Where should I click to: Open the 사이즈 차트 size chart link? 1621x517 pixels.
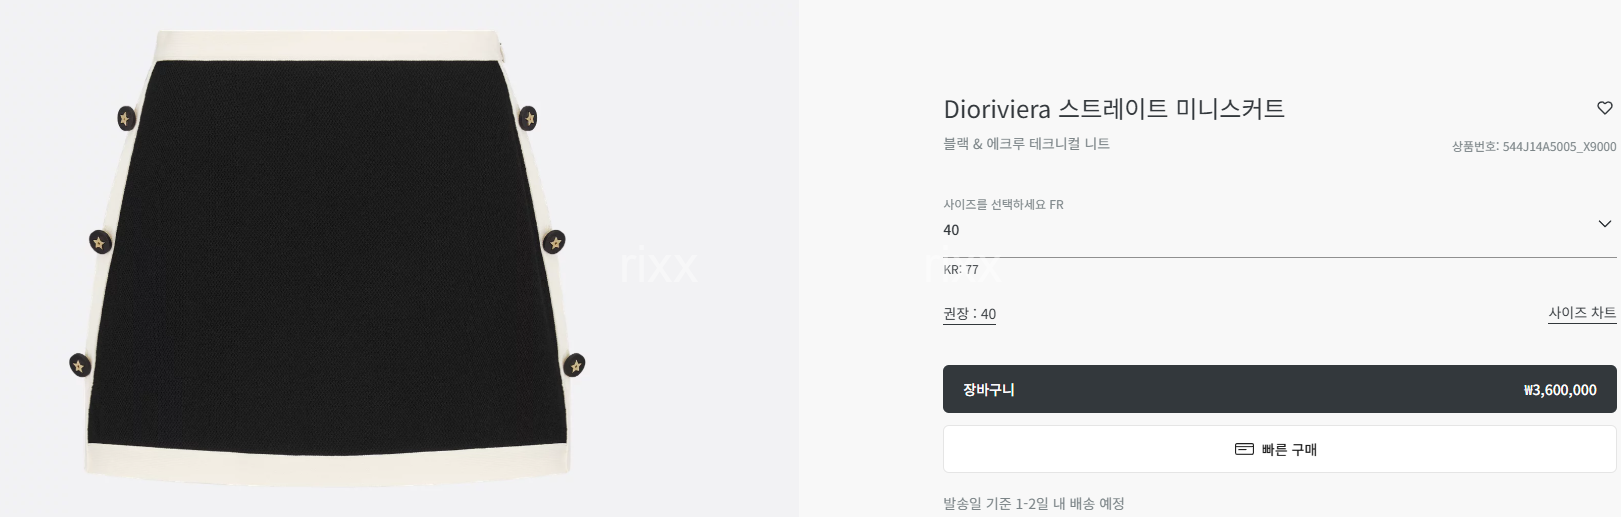point(1582,313)
